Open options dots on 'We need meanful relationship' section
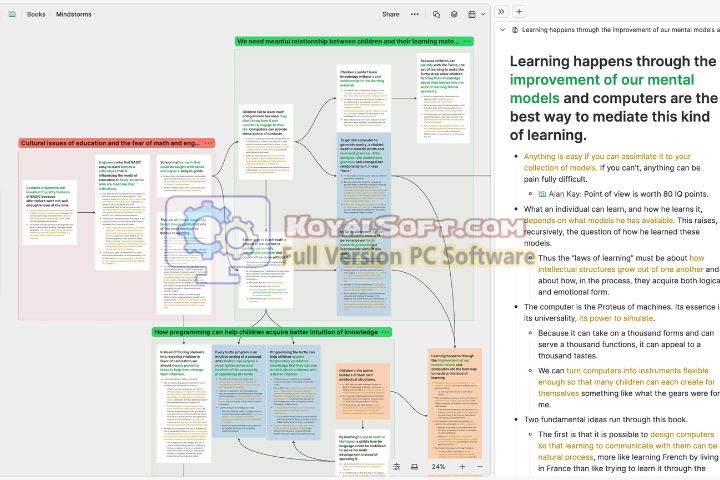The height and width of the screenshot is (480, 720). tap(467, 41)
